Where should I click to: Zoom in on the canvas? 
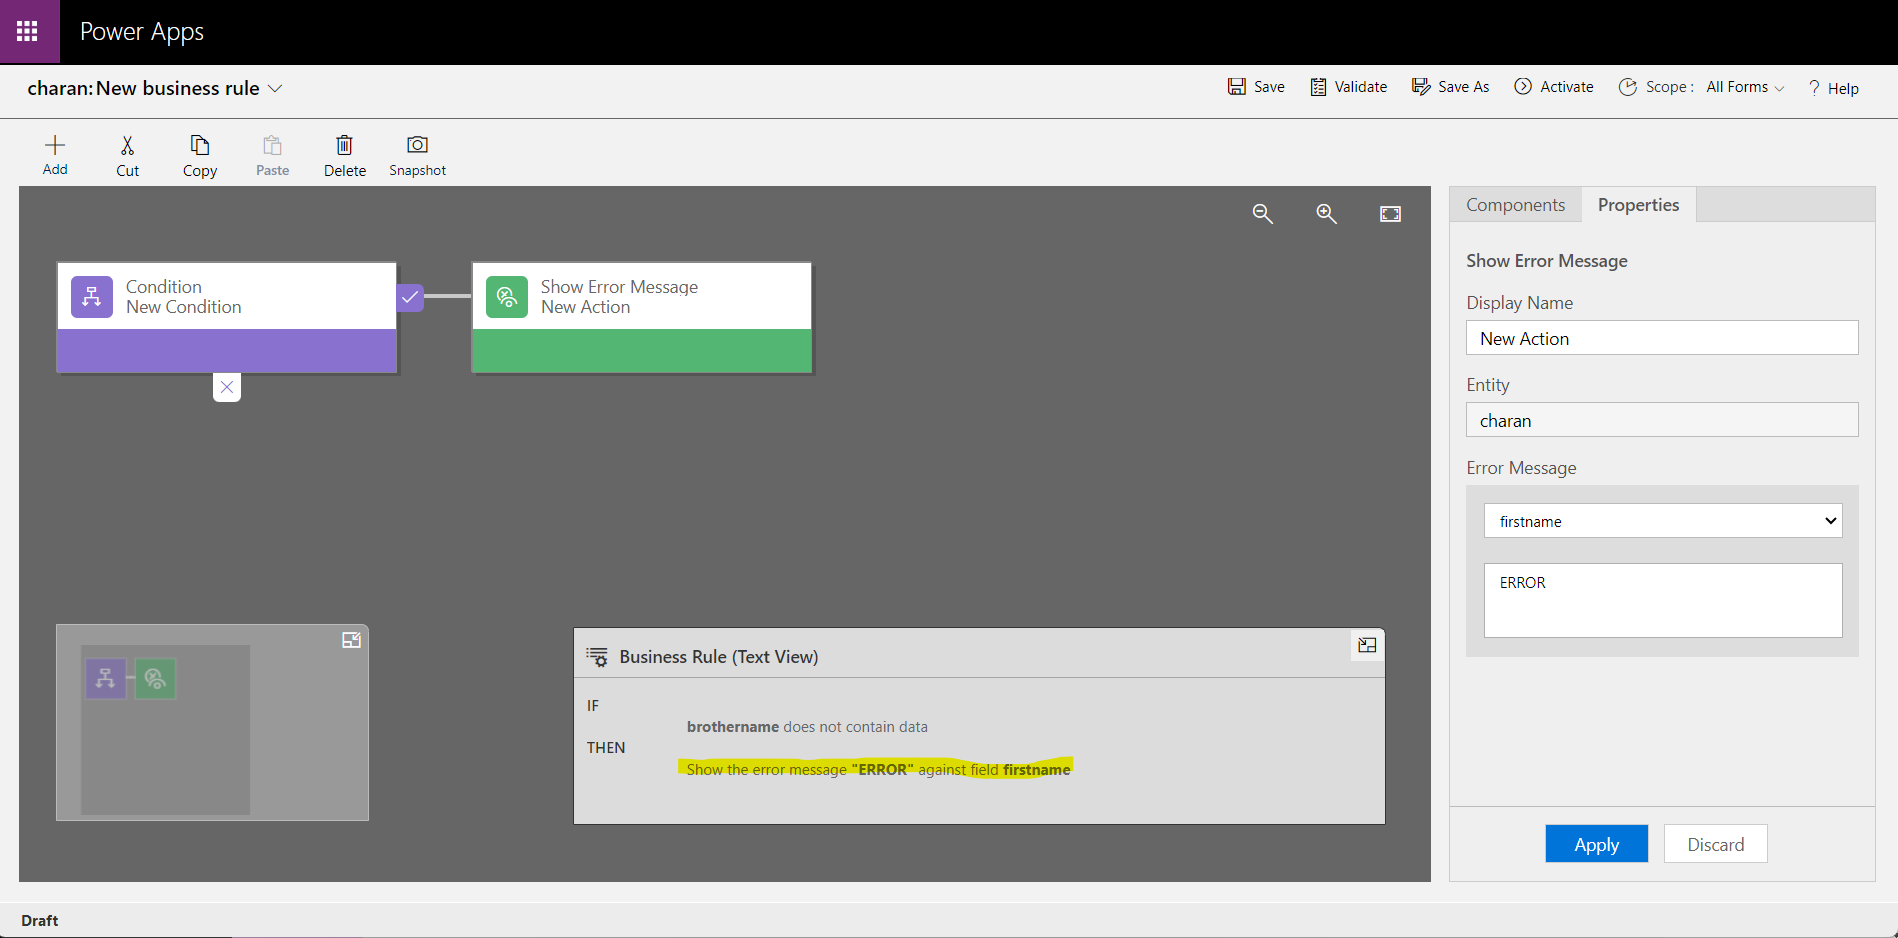1327,214
